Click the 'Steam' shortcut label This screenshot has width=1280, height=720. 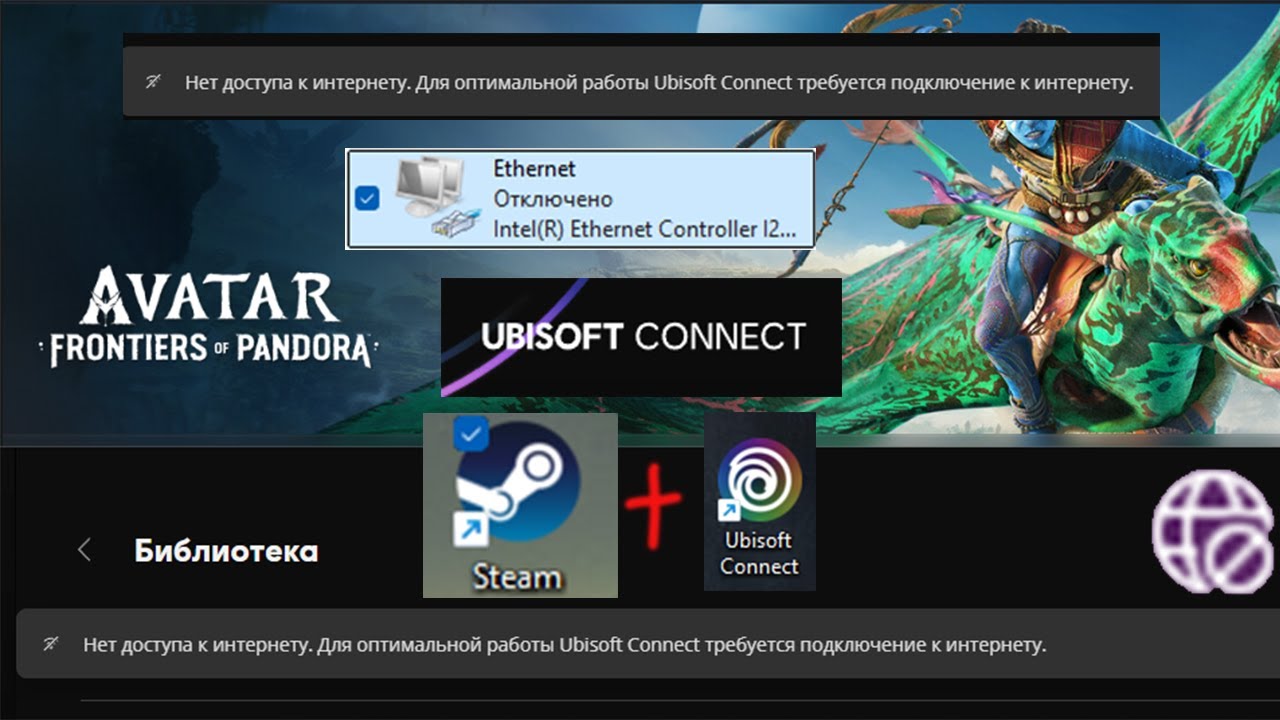517,577
